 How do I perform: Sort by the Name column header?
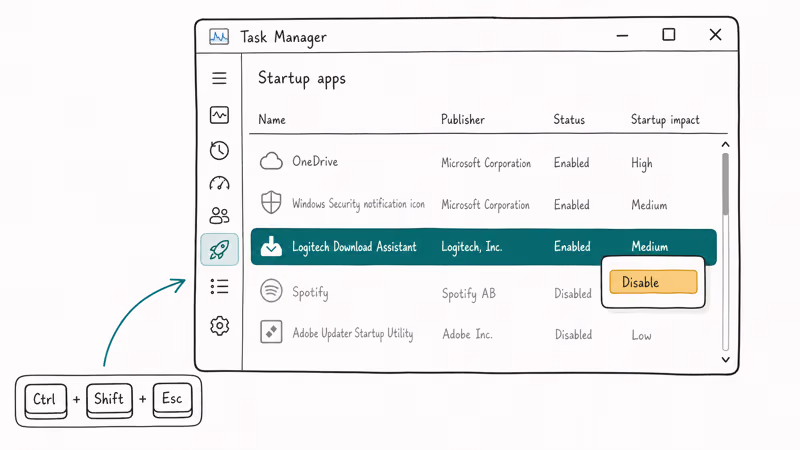click(x=272, y=119)
